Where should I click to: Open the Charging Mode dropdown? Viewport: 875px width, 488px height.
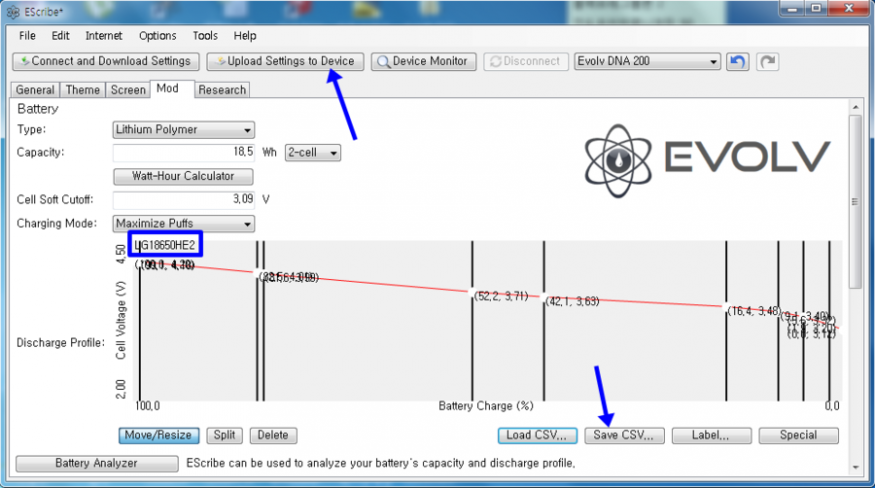coord(183,223)
